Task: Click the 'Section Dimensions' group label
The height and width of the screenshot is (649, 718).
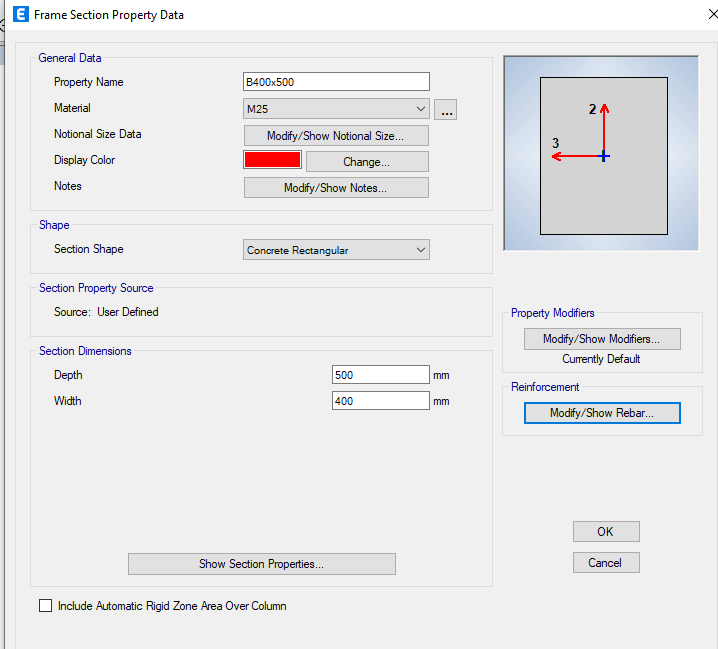Action: point(85,351)
